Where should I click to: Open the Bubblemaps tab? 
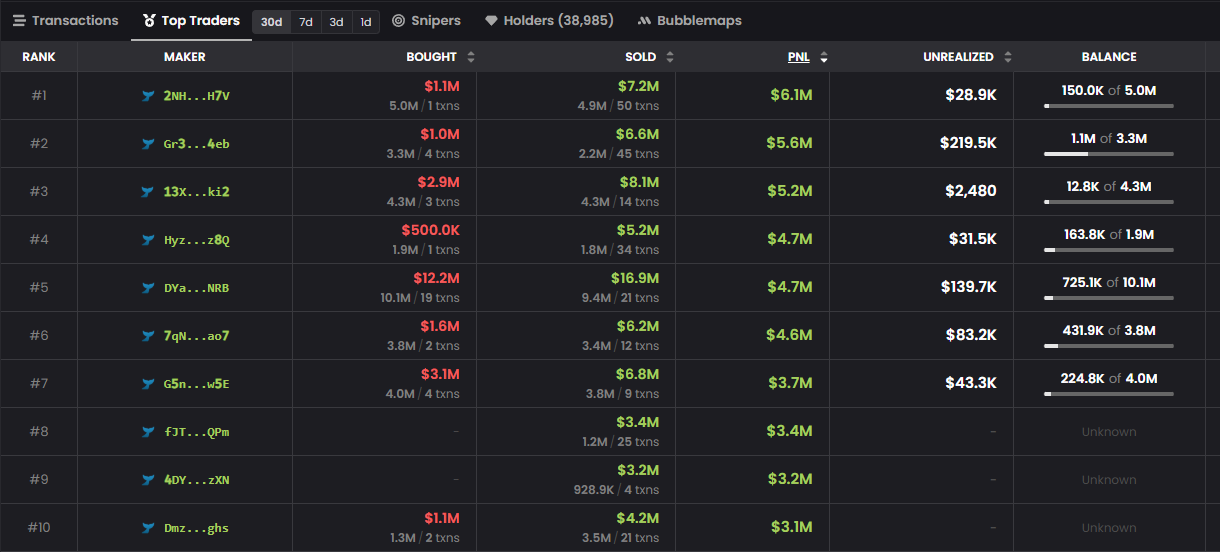pos(689,20)
